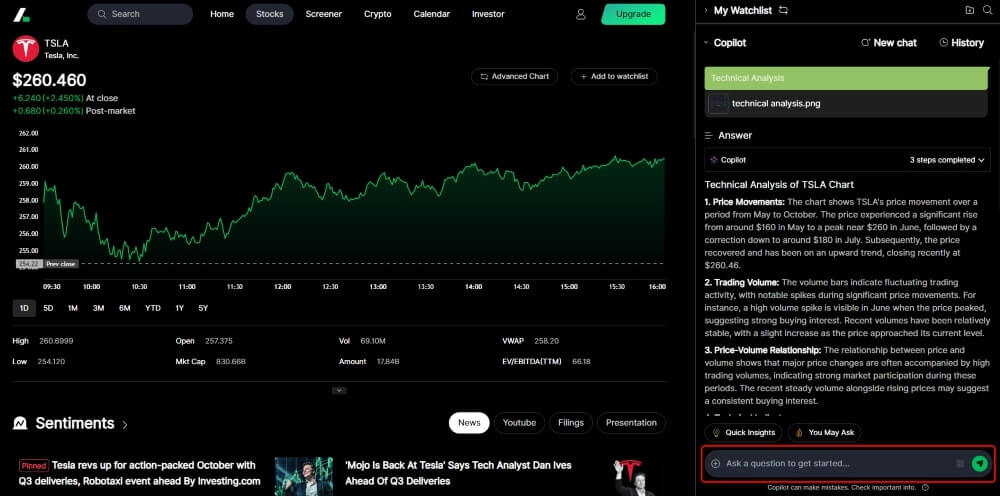Click the Add to watchlist button
The height and width of the screenshot is (496, 1000).
click(x=613, y=76)
